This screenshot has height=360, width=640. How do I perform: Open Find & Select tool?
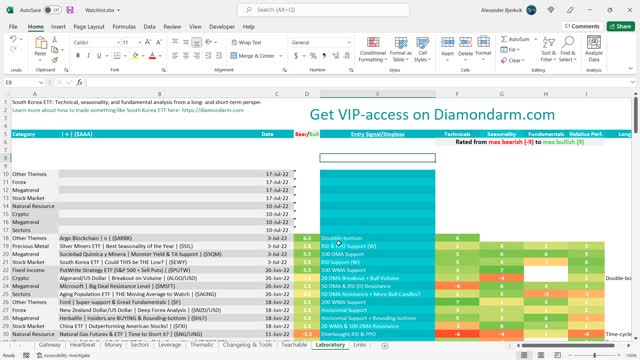coord(568,49)
